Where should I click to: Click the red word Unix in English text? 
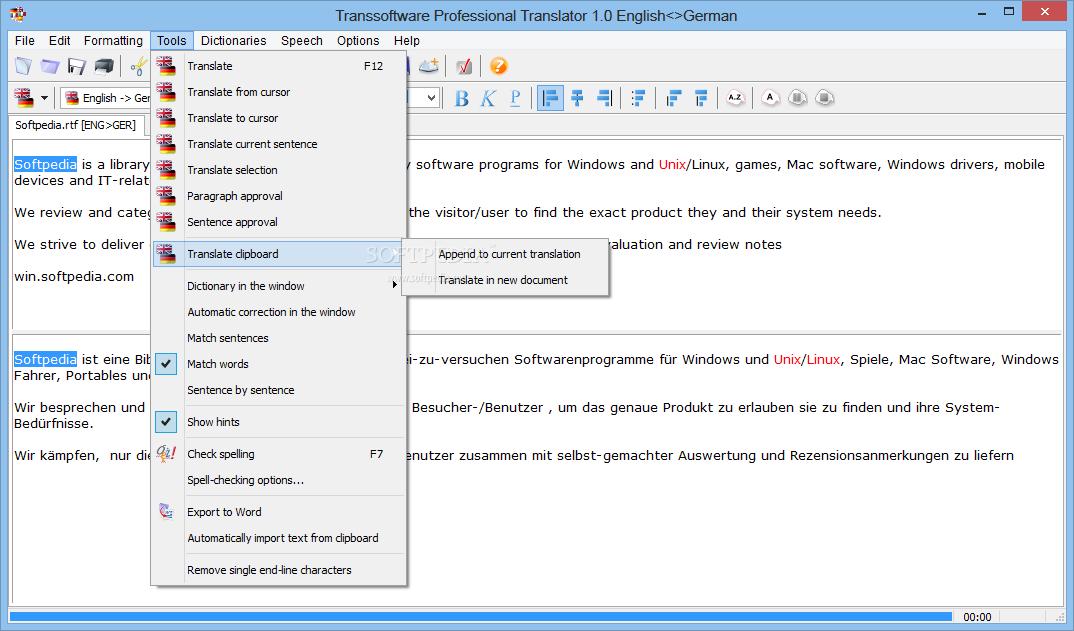point(673,164)
